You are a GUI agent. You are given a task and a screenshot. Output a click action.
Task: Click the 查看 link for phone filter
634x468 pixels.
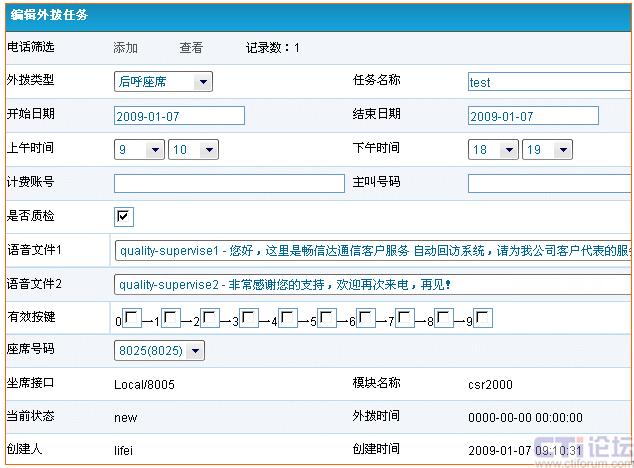pos(191,48)
